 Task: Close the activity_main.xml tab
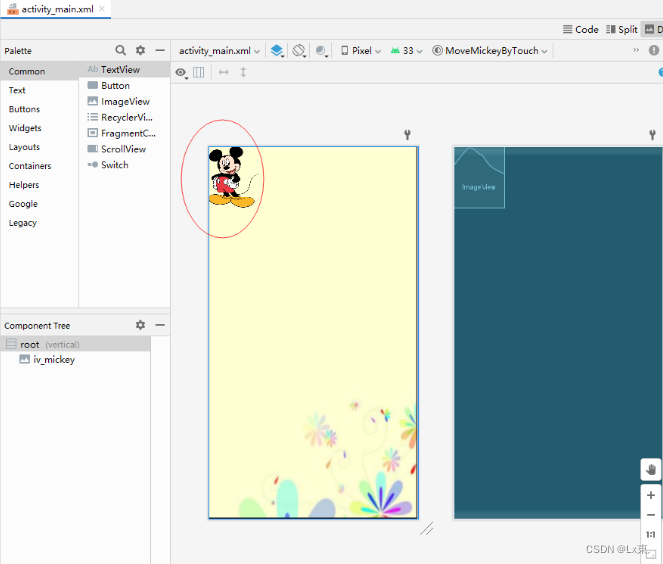click(x=102, y=8)
